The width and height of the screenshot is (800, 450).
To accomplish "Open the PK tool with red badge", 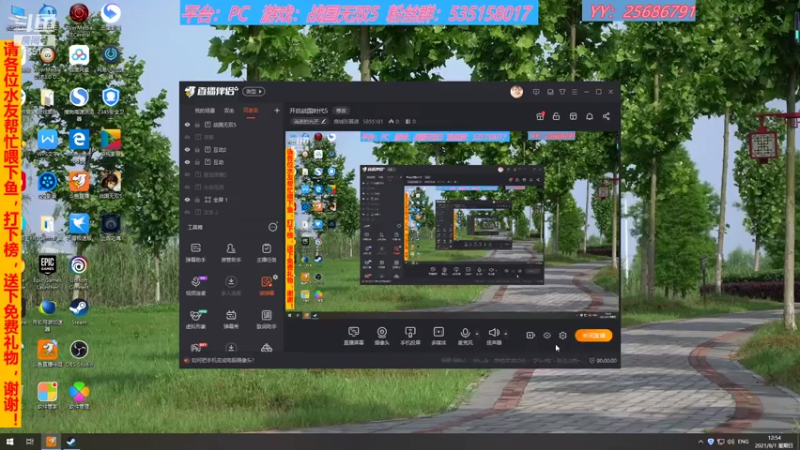I will tap(195, 348).
